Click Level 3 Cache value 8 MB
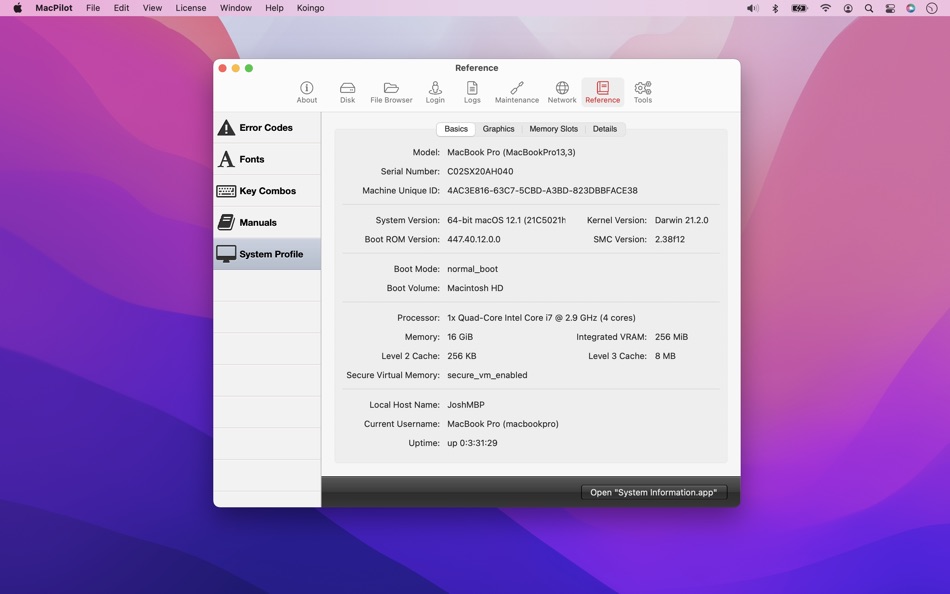Viewport: 950px width, 594px height. pos(665,356)
